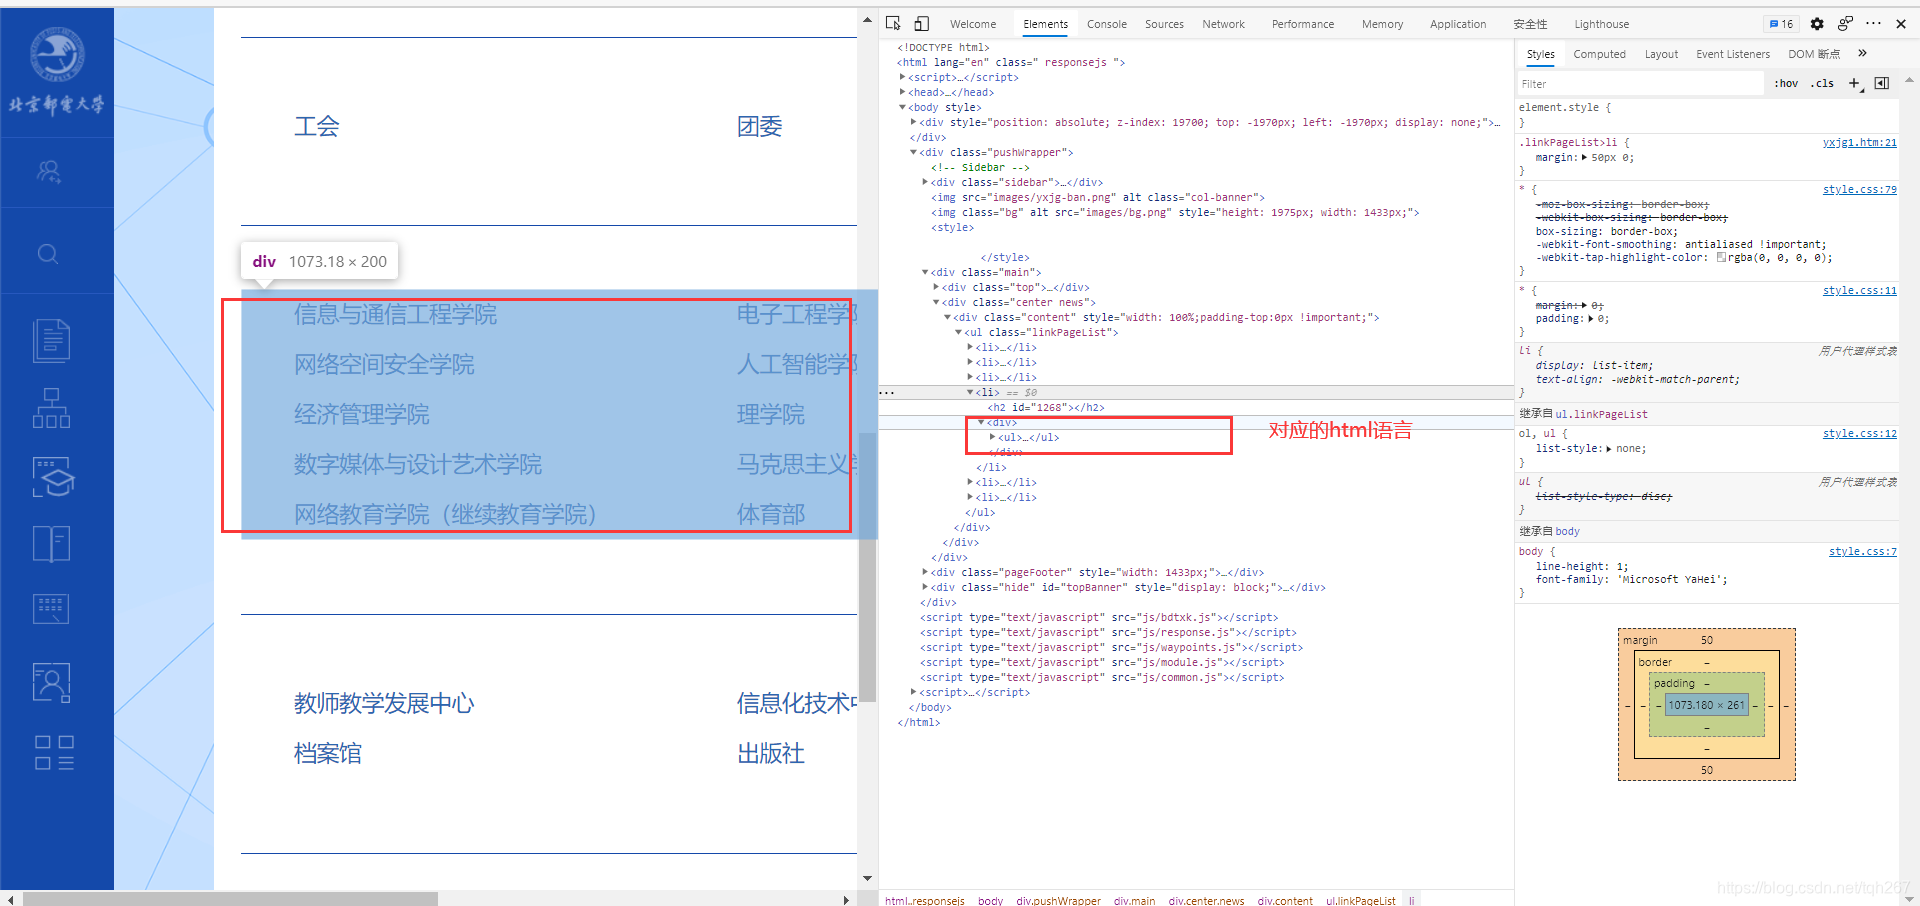
Task: Select div.pushWrapper in breadcrumb bar
Action: (1058, 900)
